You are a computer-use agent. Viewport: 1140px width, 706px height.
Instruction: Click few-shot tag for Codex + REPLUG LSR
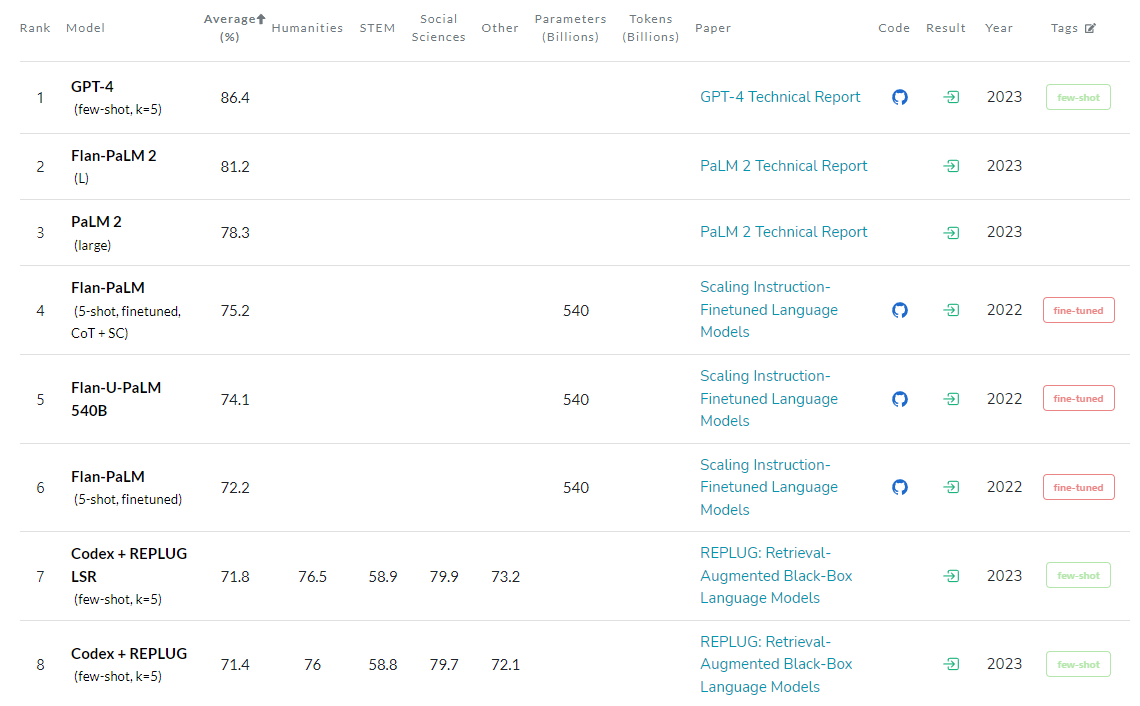click(1078, 576)
